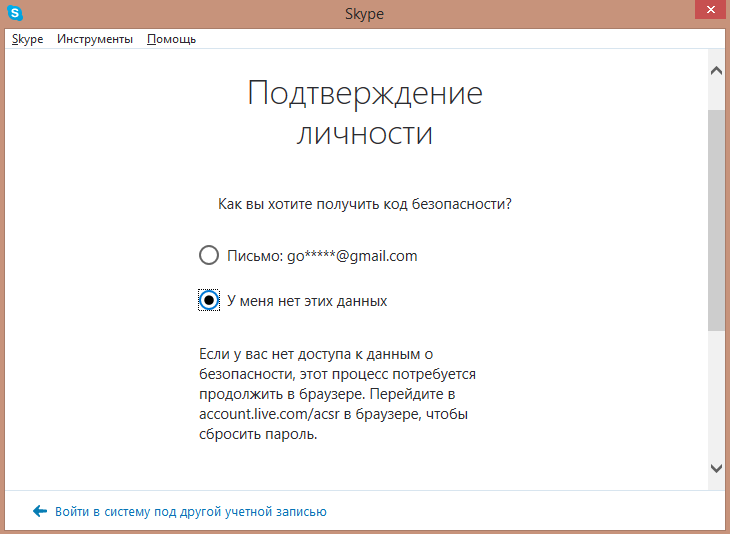
Task: Click the empty scrollbar track below the thumb
Action: (x=716, y=400)
